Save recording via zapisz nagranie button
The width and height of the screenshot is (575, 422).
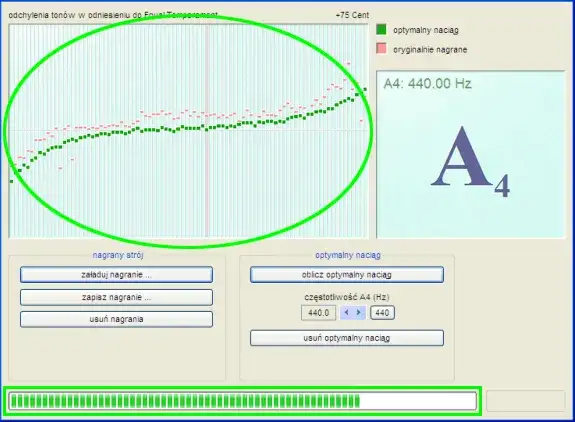point(116,297)
